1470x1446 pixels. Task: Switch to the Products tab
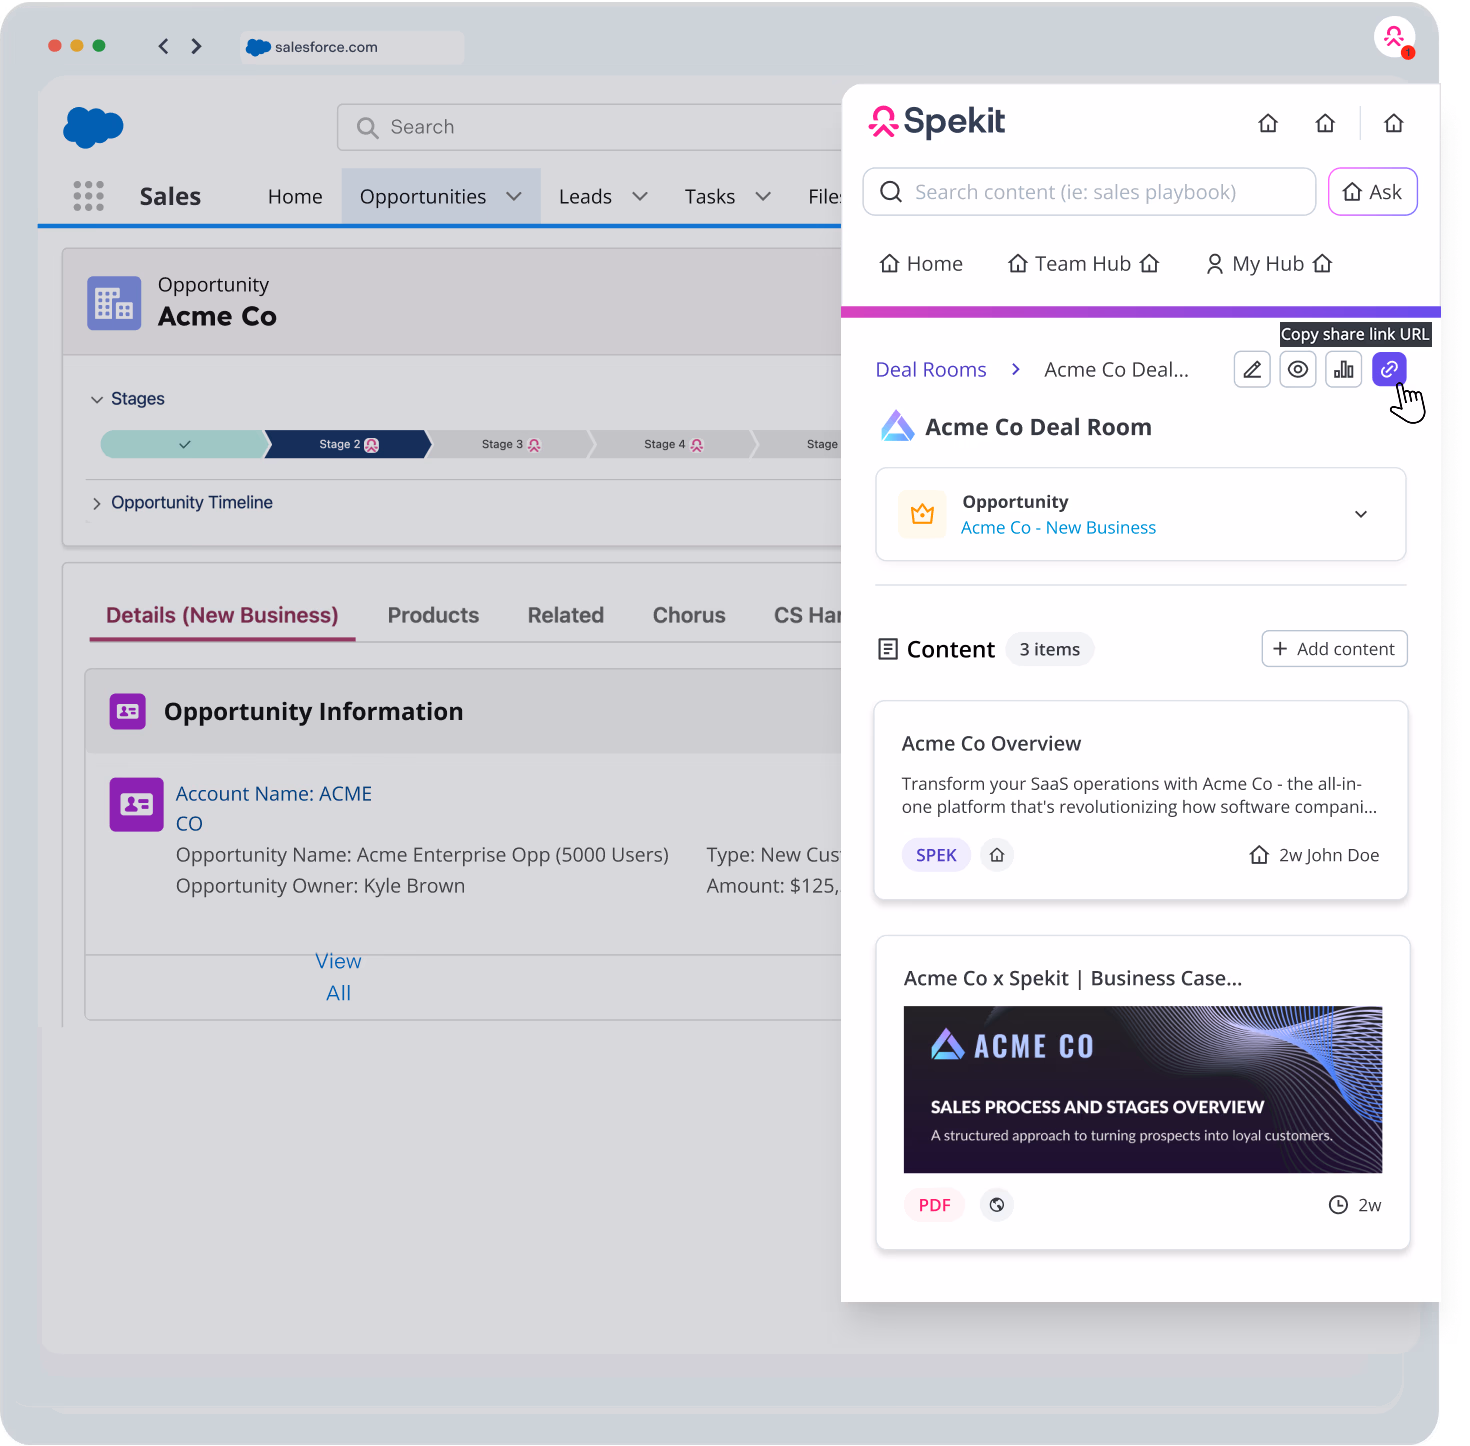point(433,615)
